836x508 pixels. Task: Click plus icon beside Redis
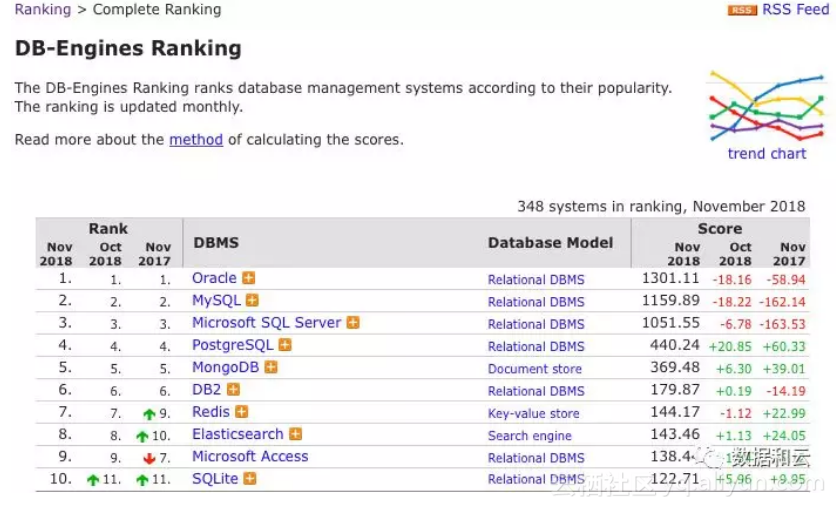[x=242, y=412]
